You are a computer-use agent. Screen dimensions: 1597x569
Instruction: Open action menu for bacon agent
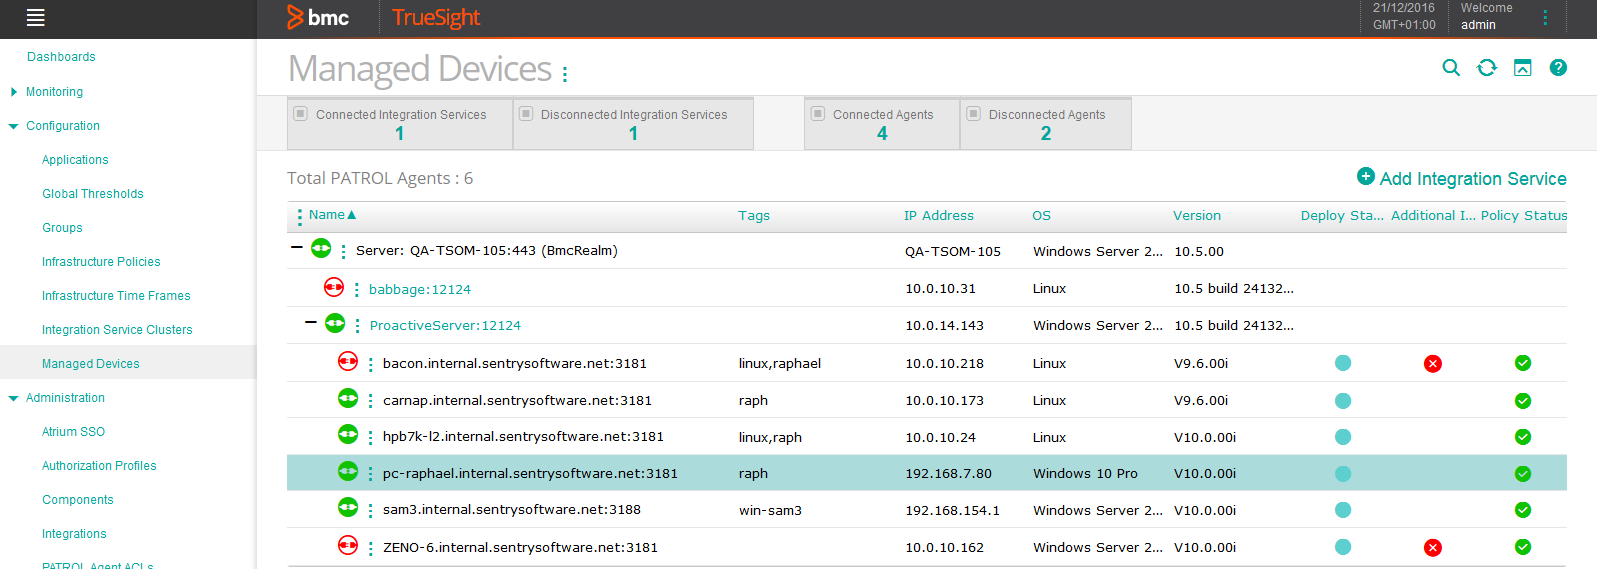[370, 365]
